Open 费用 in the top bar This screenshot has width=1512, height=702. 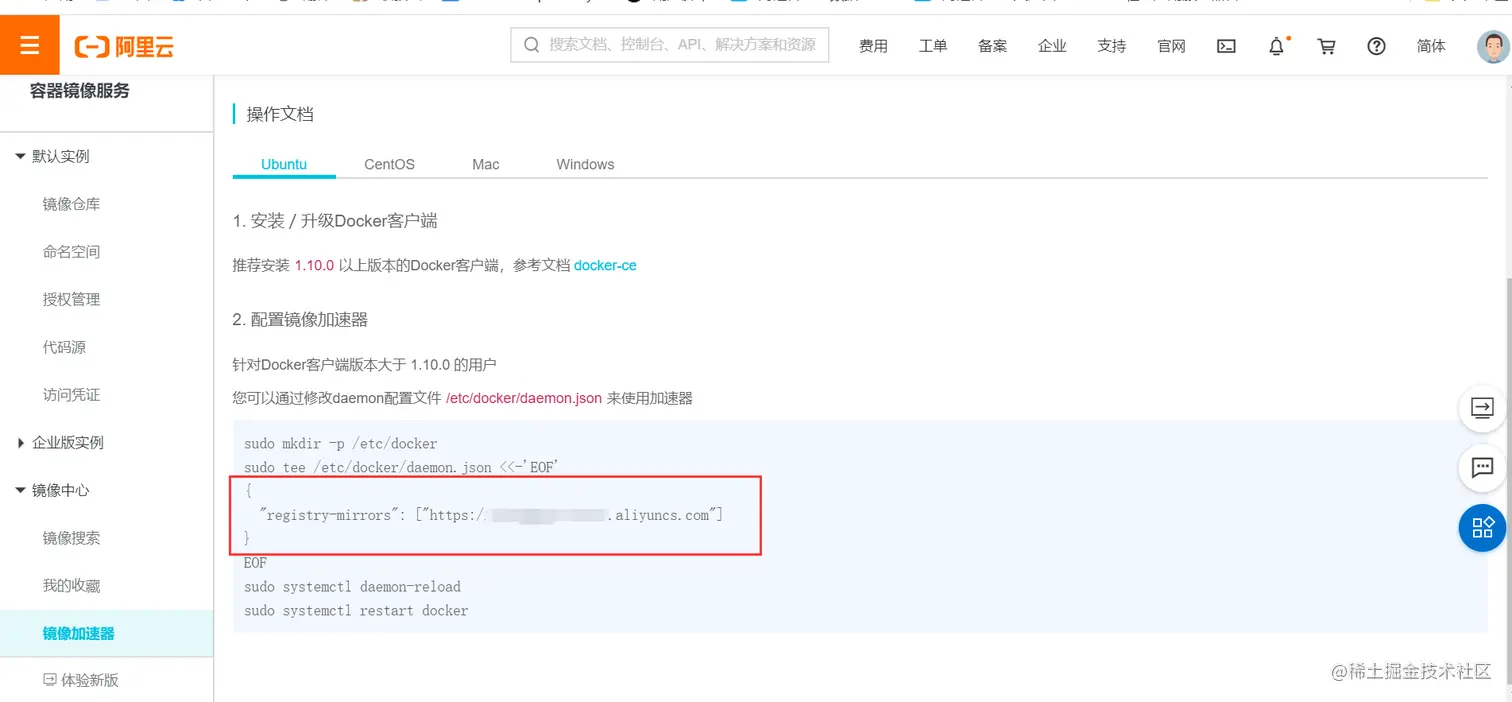[873, 46]
